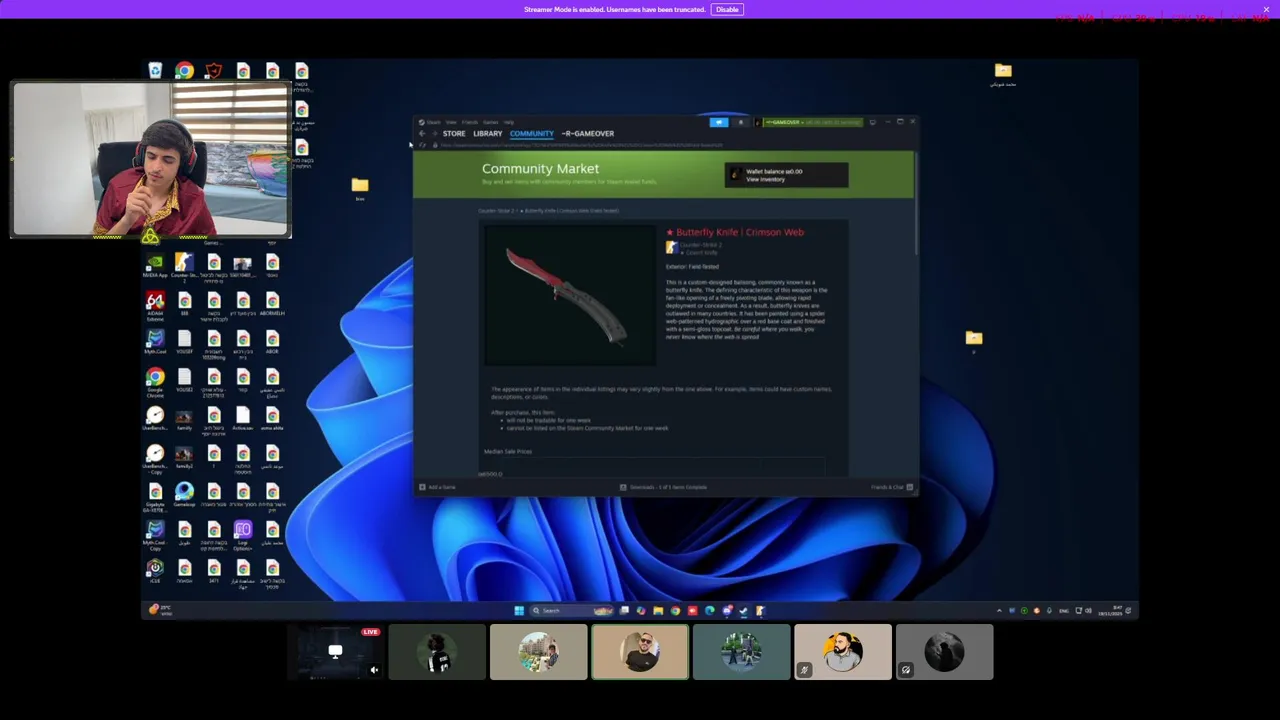Open the weather widget in taskbar

(x=160, y=609)
